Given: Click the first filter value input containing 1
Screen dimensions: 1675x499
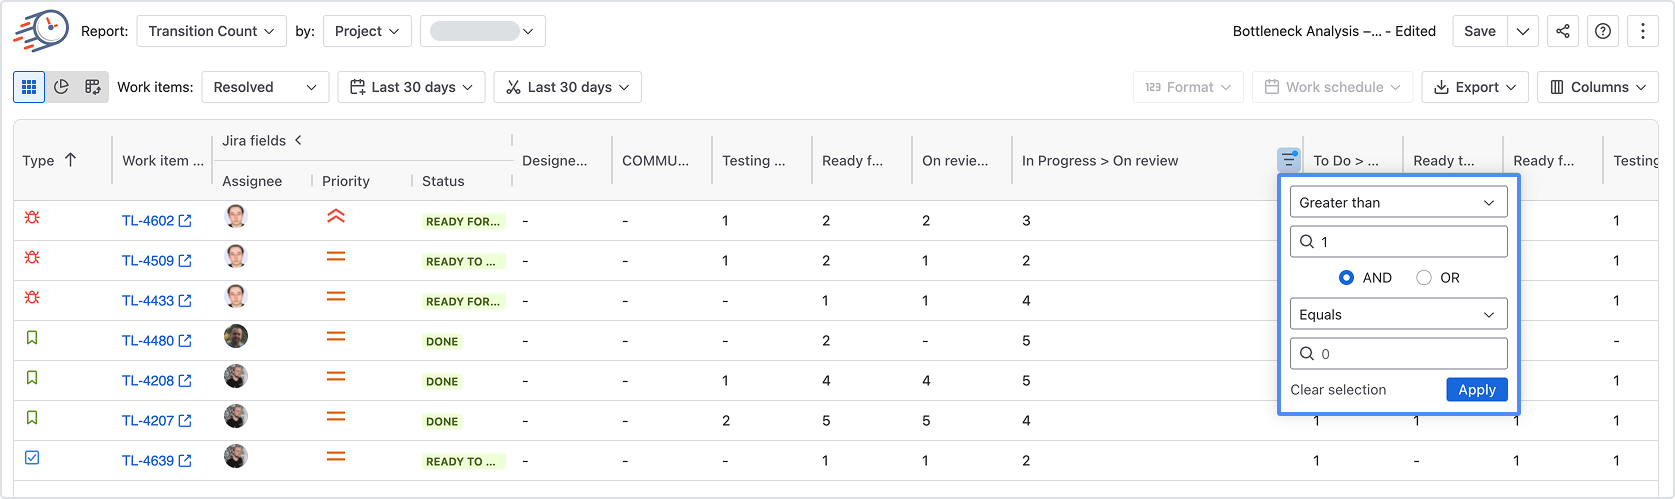Looking at the screenshot, I should pos(1398,242).
